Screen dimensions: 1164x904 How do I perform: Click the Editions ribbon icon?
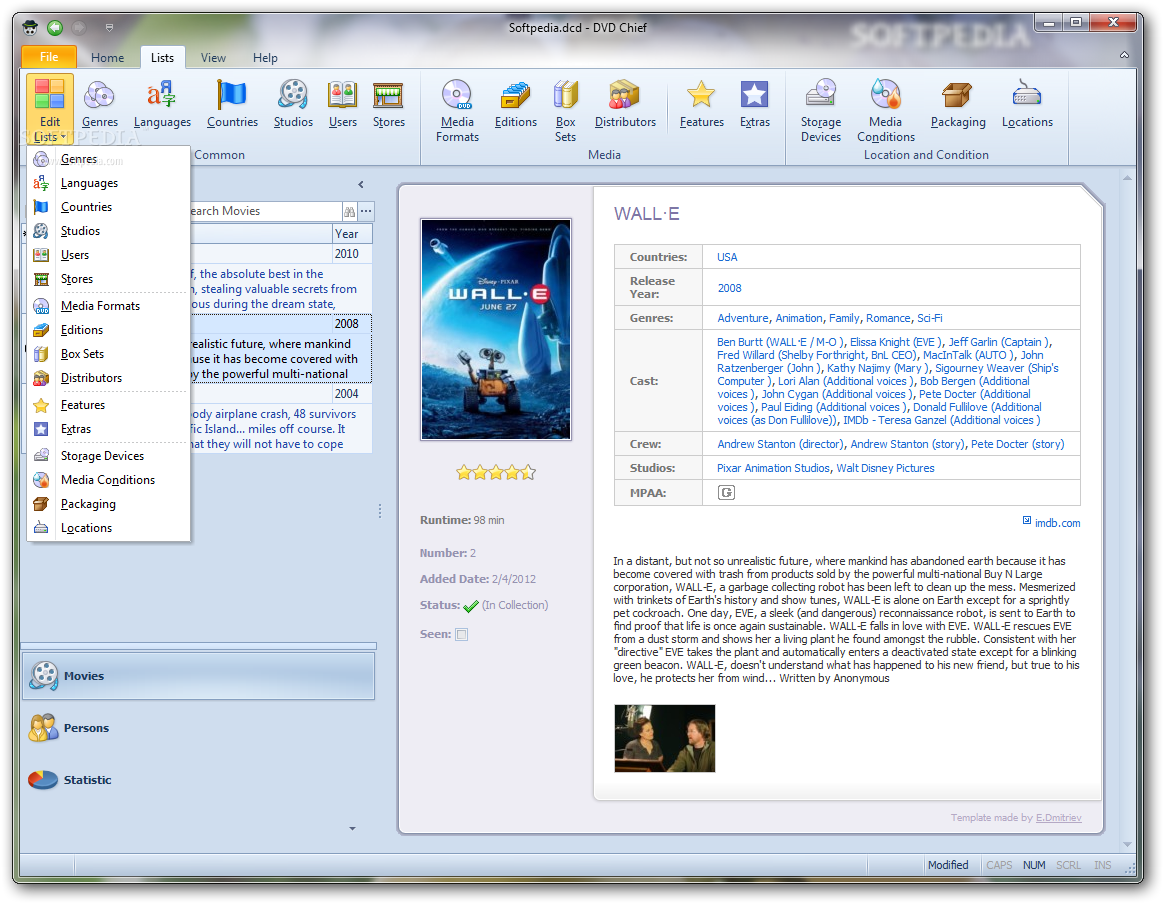(x=515, y=104)
